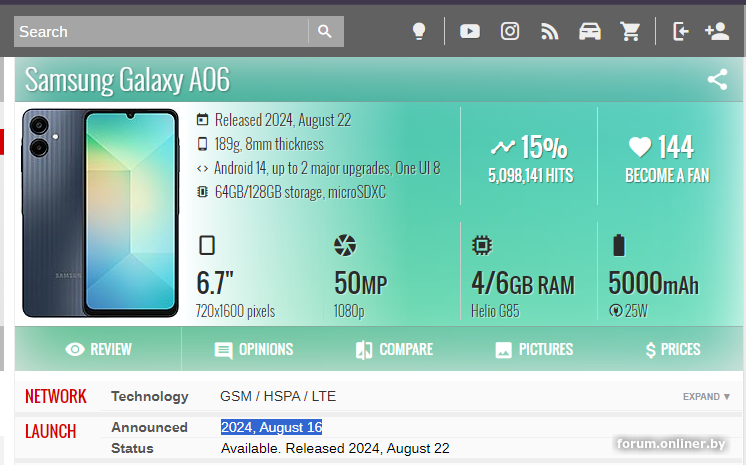Click the Status spec label
Image resolution: width=746 pixels, height=465 pixels.
click(x=132, y=448)
